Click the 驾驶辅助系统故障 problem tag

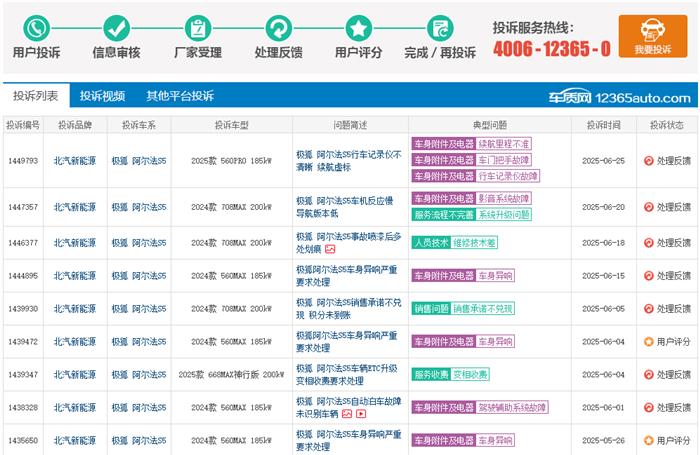pyautogui.click(x=512, y=407)
